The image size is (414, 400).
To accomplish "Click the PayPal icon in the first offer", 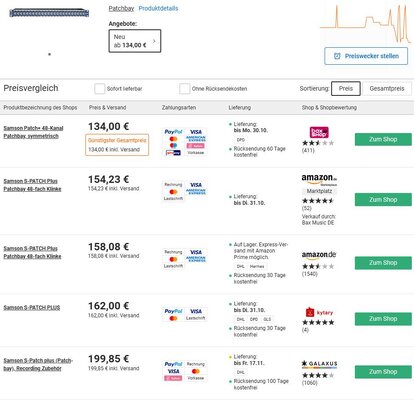I will point(173,132).
